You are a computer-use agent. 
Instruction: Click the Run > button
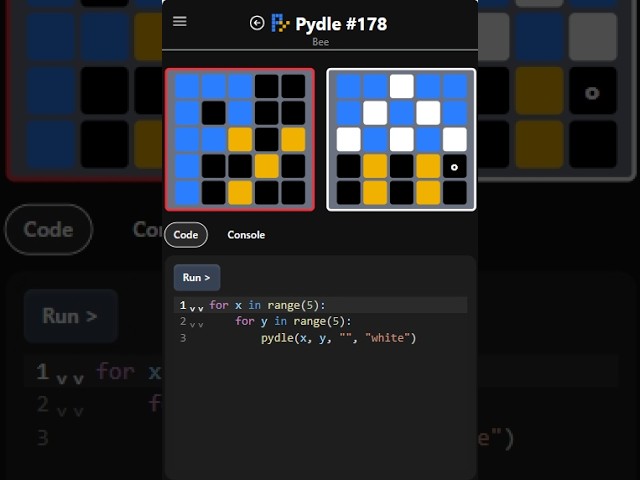[197, 278]
